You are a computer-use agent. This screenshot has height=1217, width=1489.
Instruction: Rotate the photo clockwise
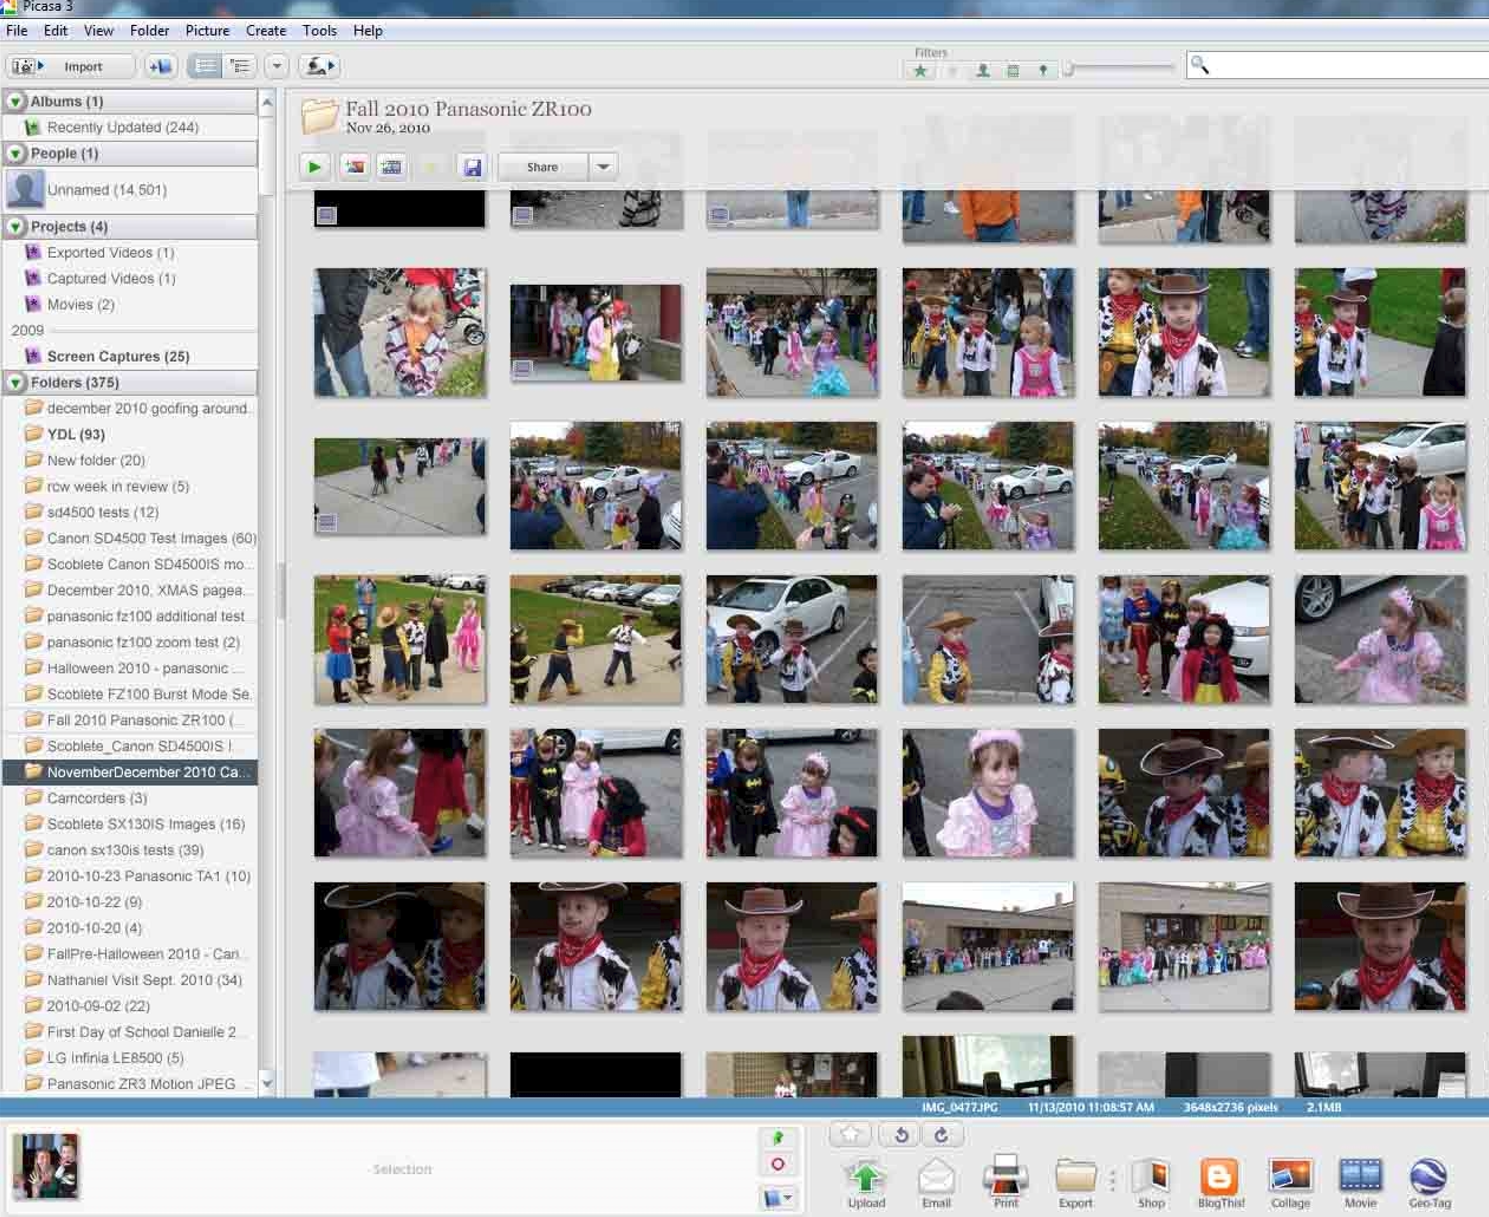[x=941, y=1135]
